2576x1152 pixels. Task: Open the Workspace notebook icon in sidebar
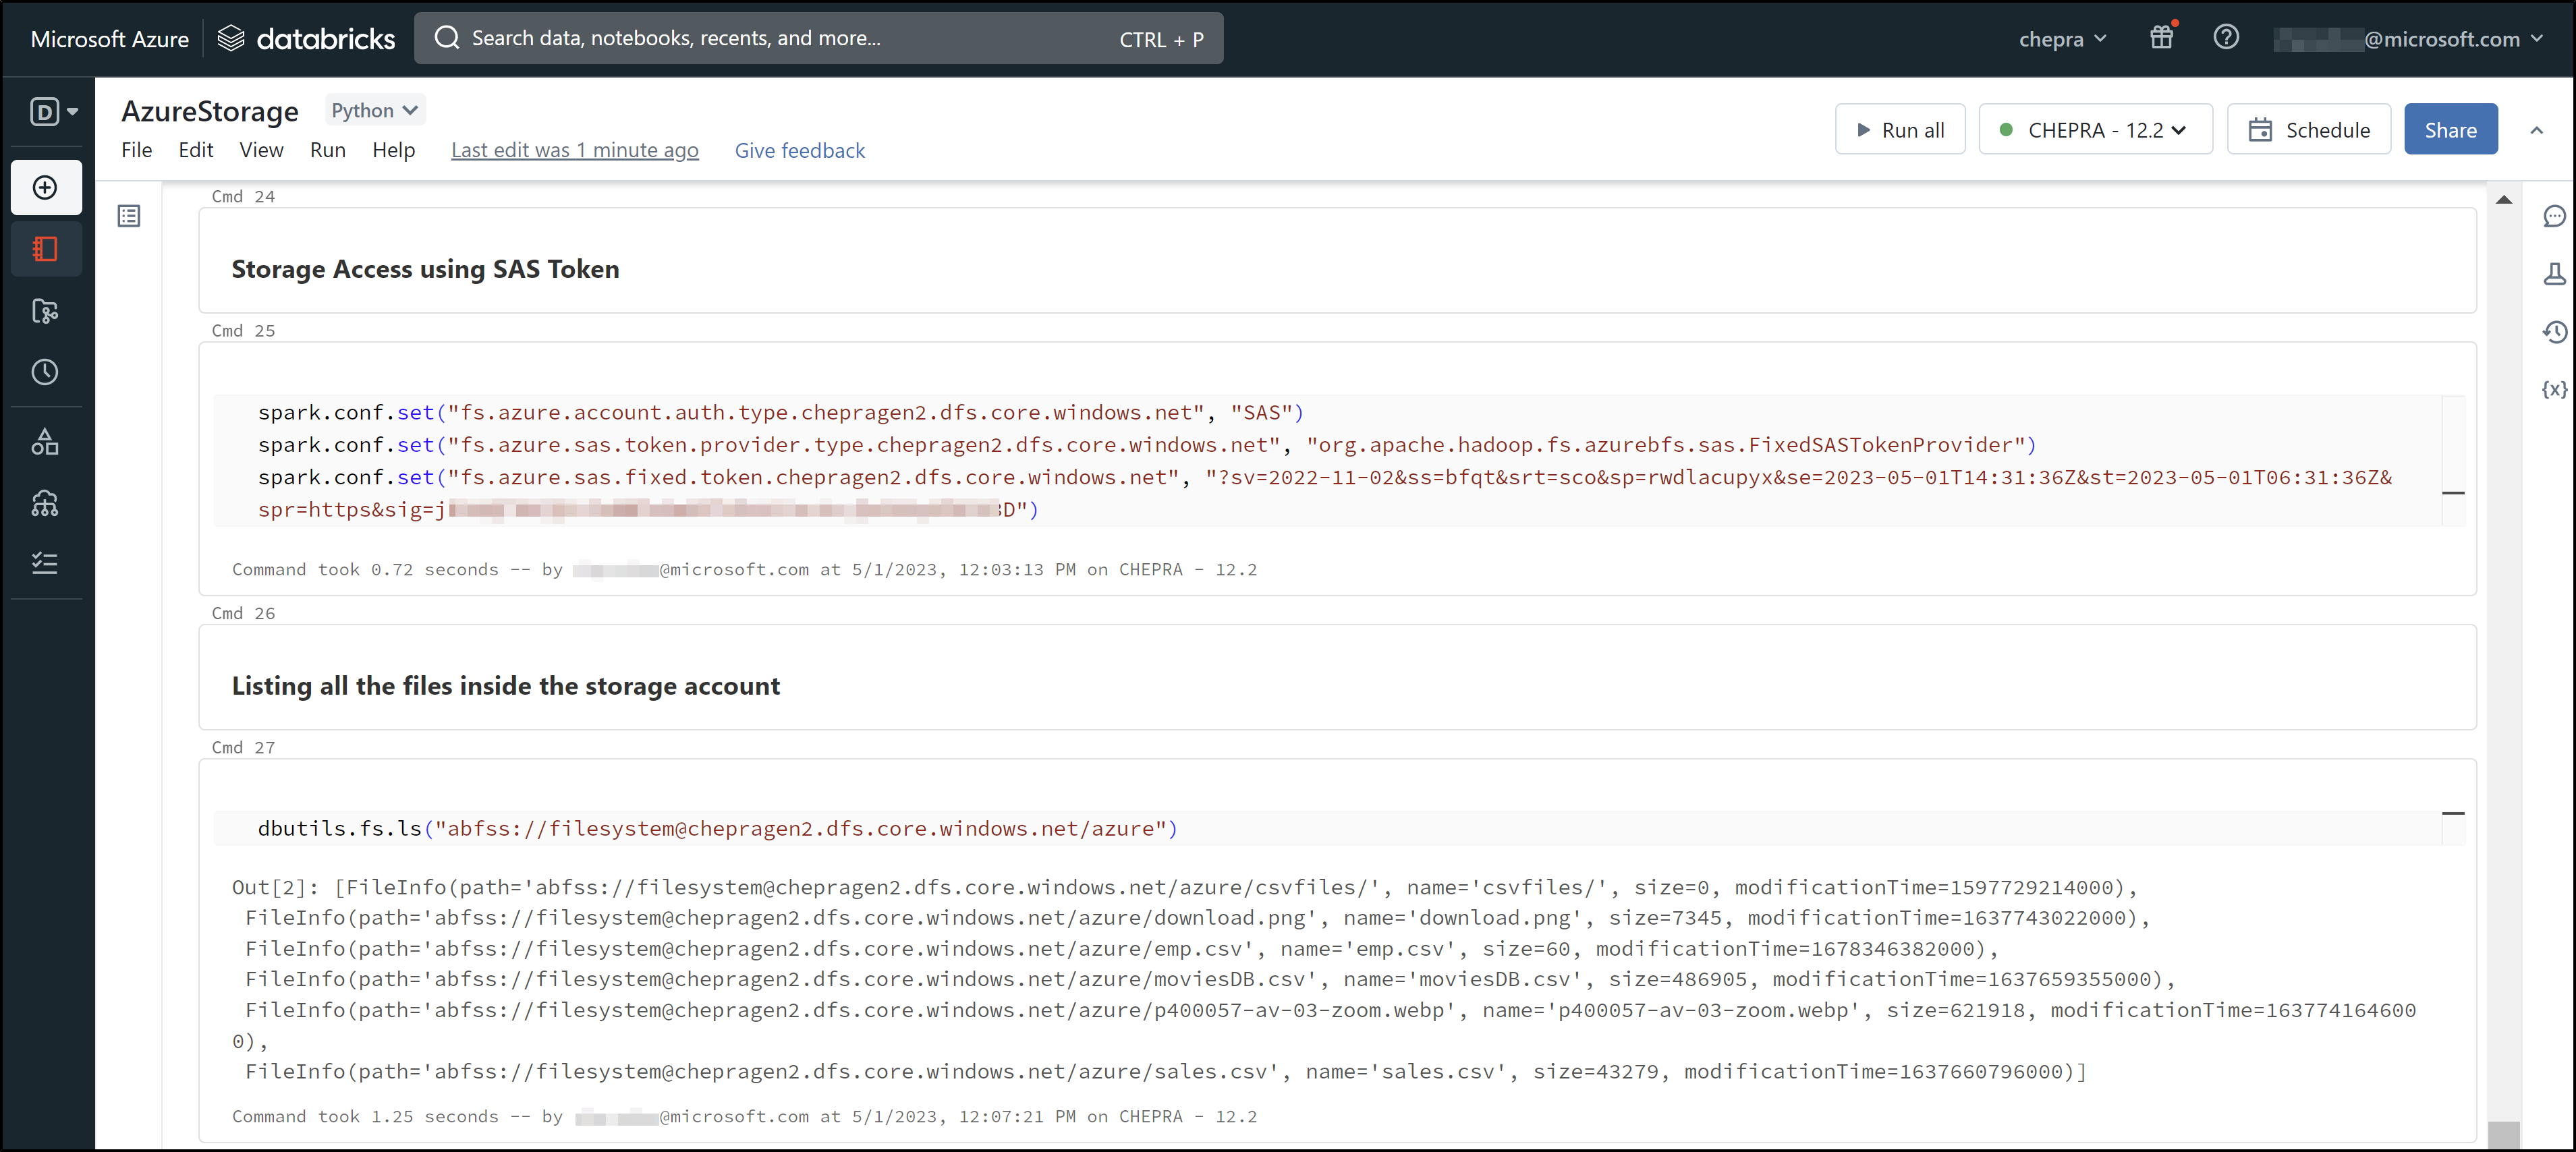(45, 249)
